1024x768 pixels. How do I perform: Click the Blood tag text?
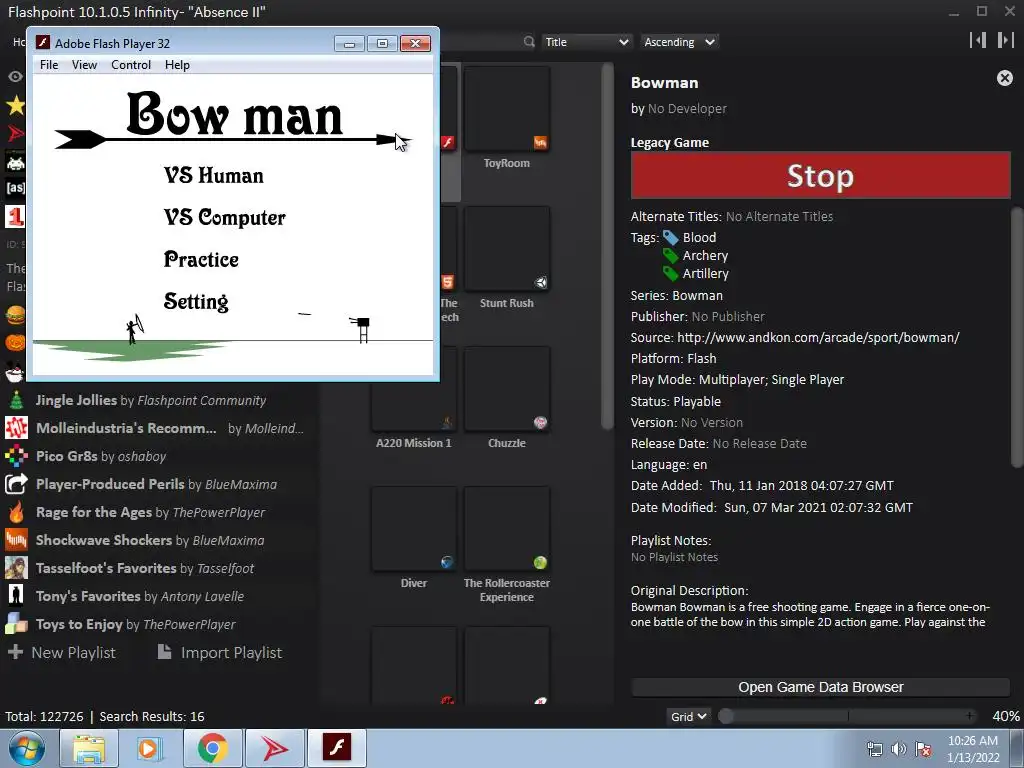point(699,238)
